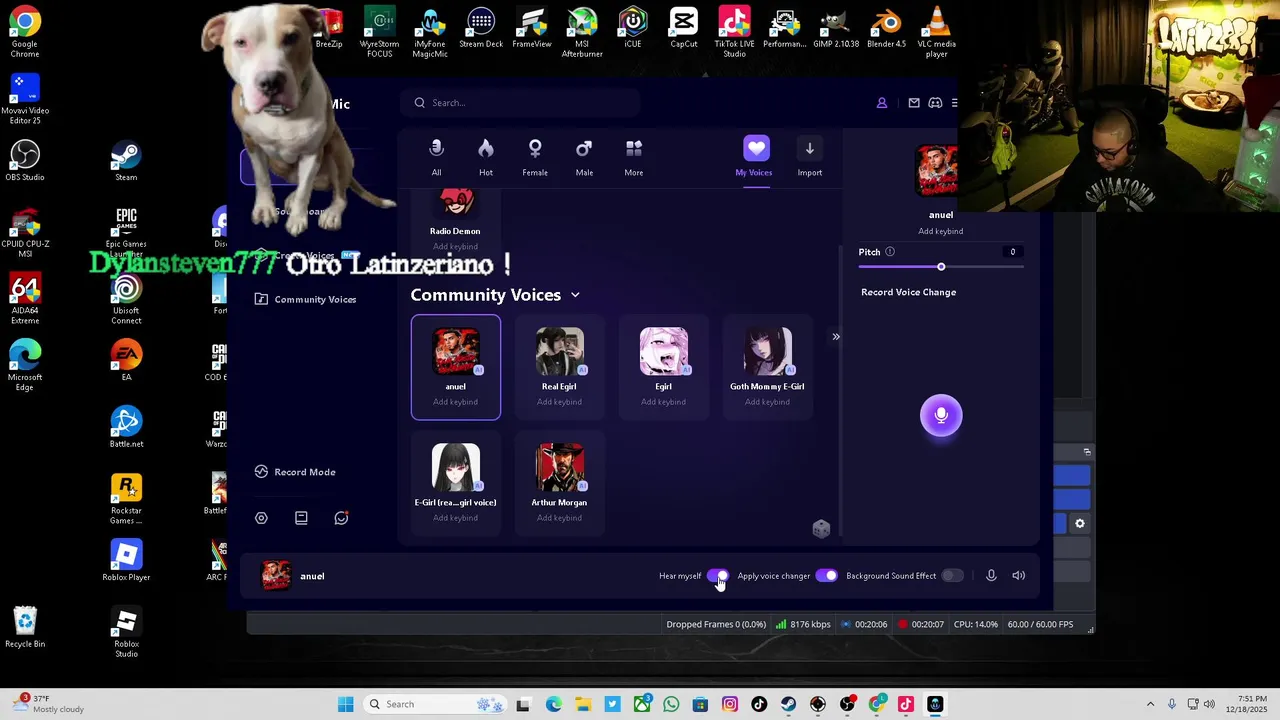The height and width of the screenshot is (720, 1280).
Task: Open Epic Games Launcher desktop shortcut
Action: (126, 233)
